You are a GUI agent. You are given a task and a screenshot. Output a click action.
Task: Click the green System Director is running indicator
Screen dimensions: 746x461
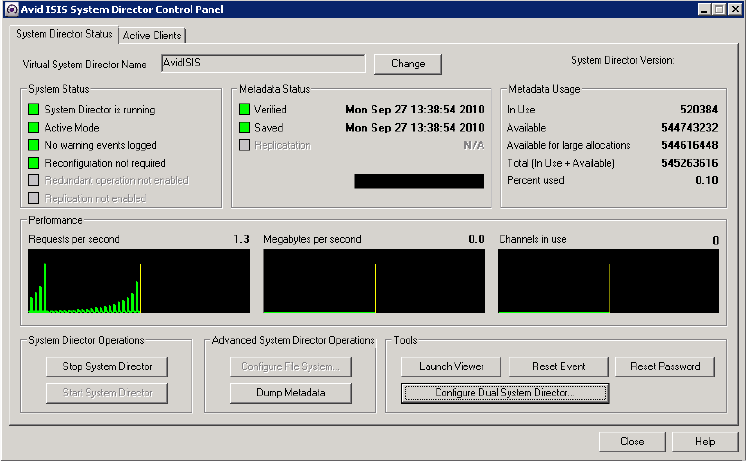[x=33, y=109]
